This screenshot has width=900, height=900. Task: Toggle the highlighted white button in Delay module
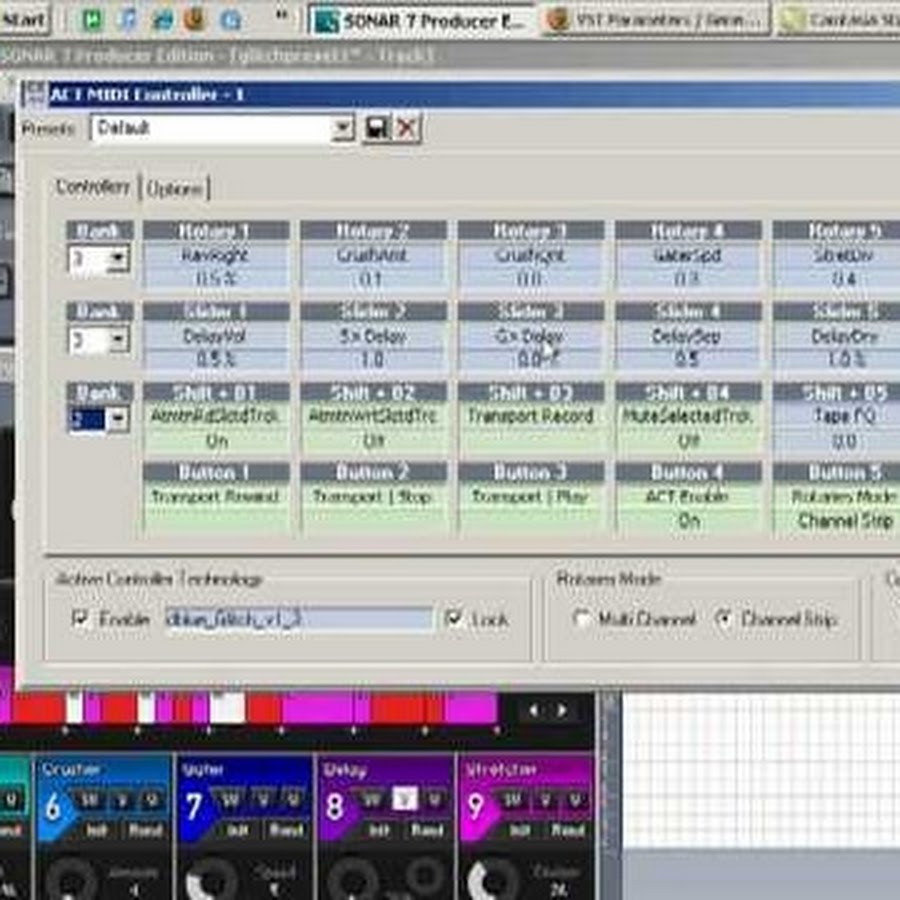(404, 799)
